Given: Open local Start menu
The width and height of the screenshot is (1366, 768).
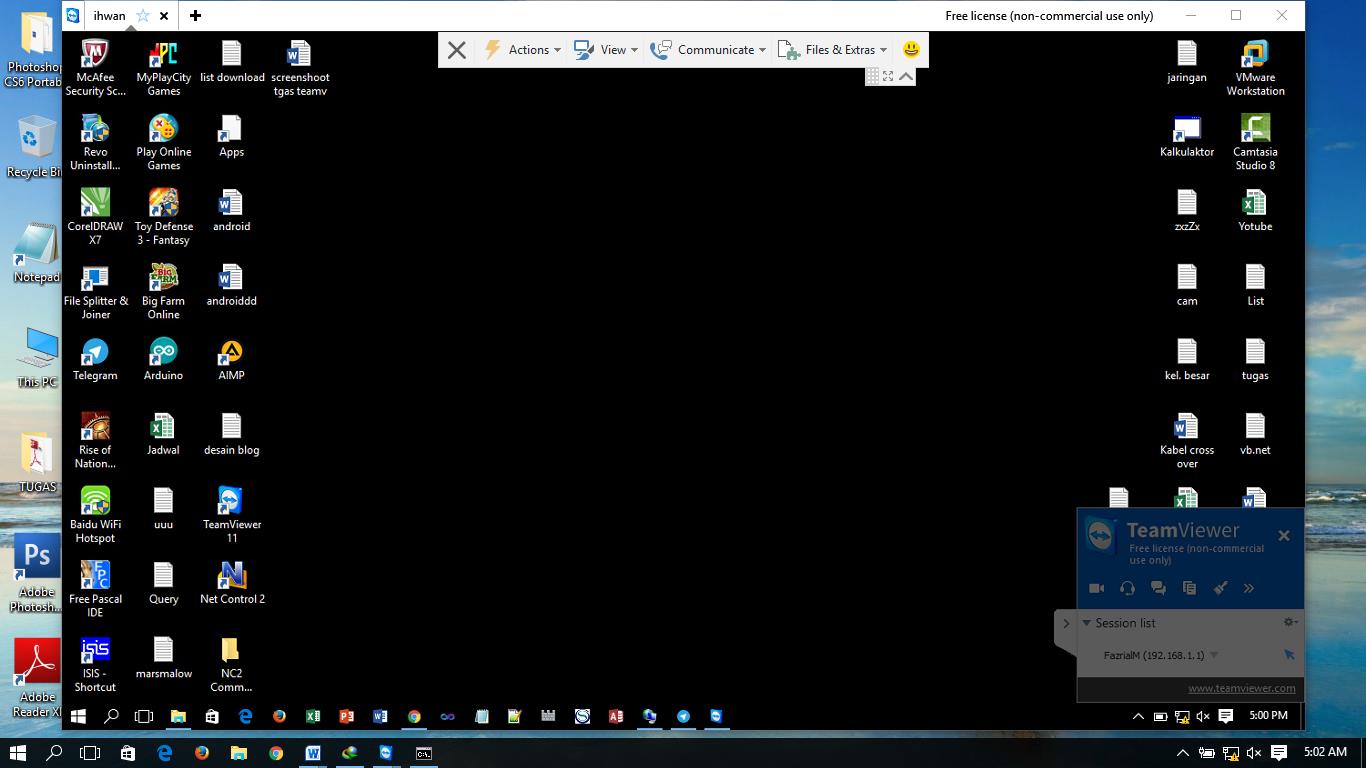Looking at the screenshot, I should 17,753.
